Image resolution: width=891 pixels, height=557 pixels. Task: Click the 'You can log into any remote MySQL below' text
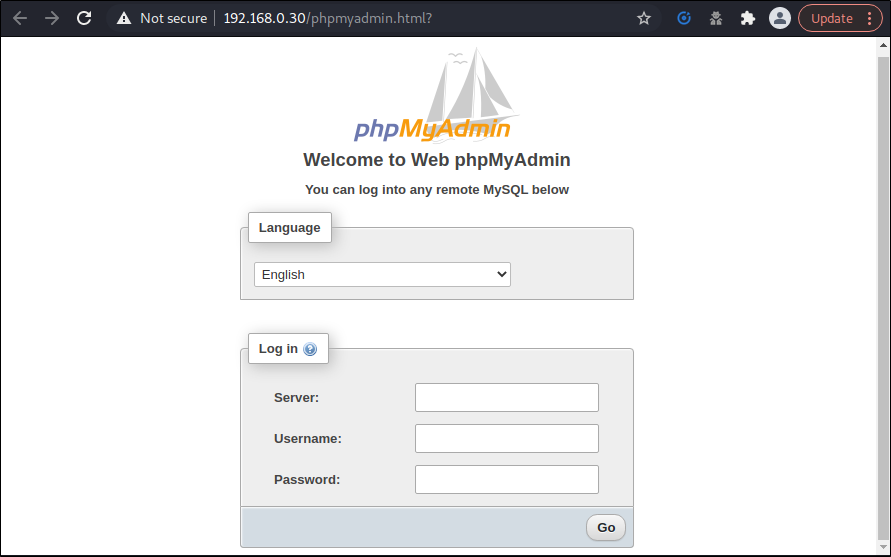pyautogui.click(x=436, y=190)
